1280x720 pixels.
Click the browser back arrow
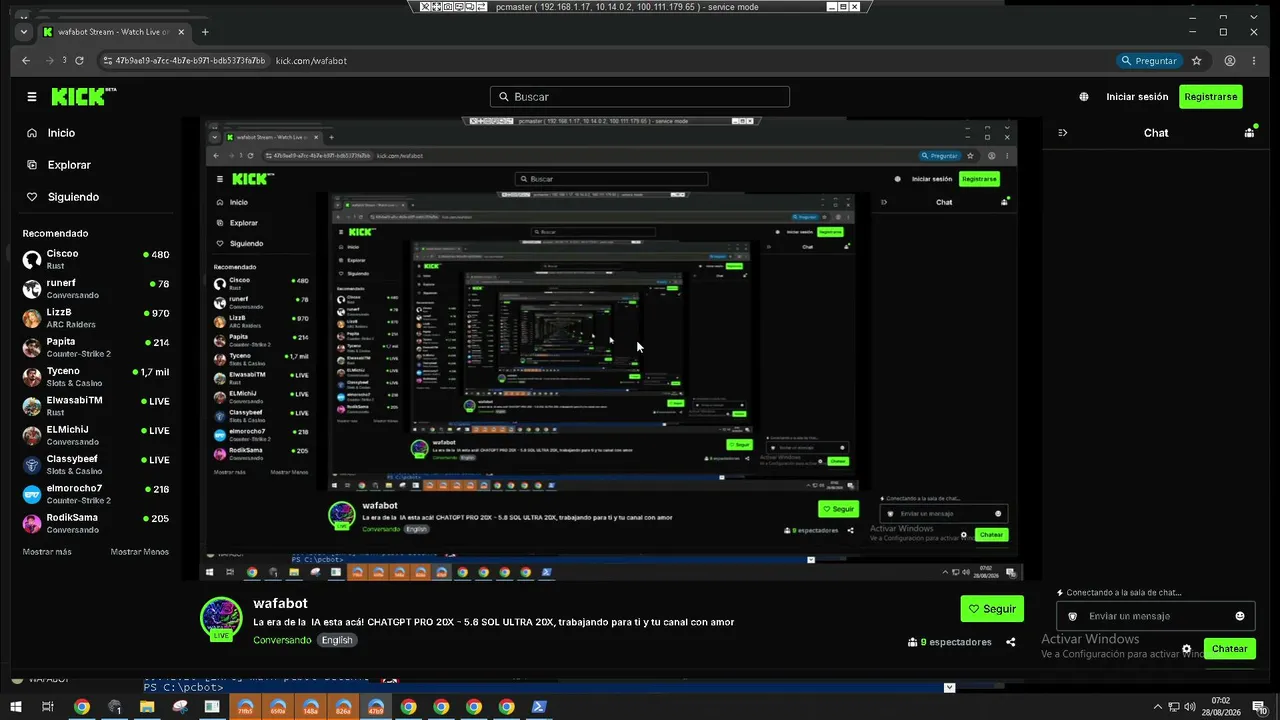pos(26,61)
